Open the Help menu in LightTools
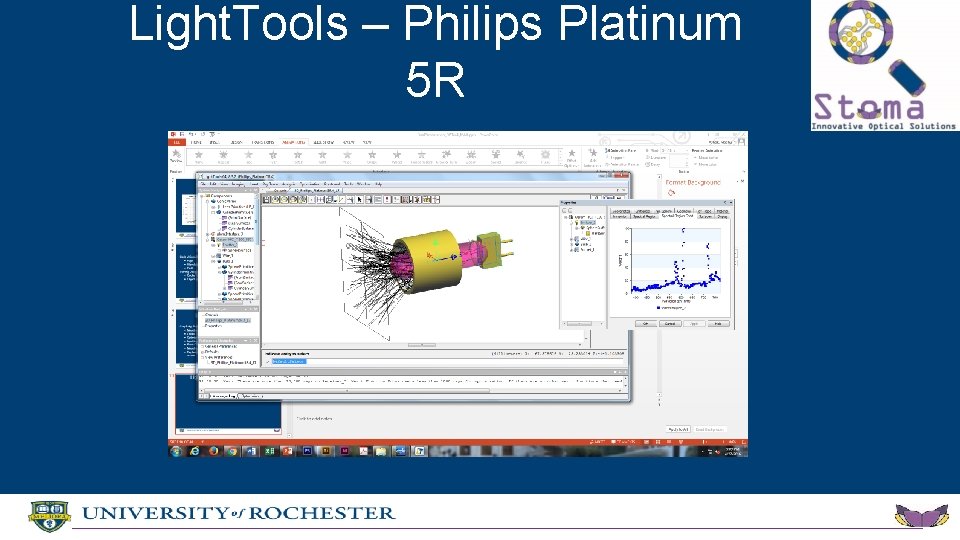Viewport: 960px width, 540px height. 378,184
